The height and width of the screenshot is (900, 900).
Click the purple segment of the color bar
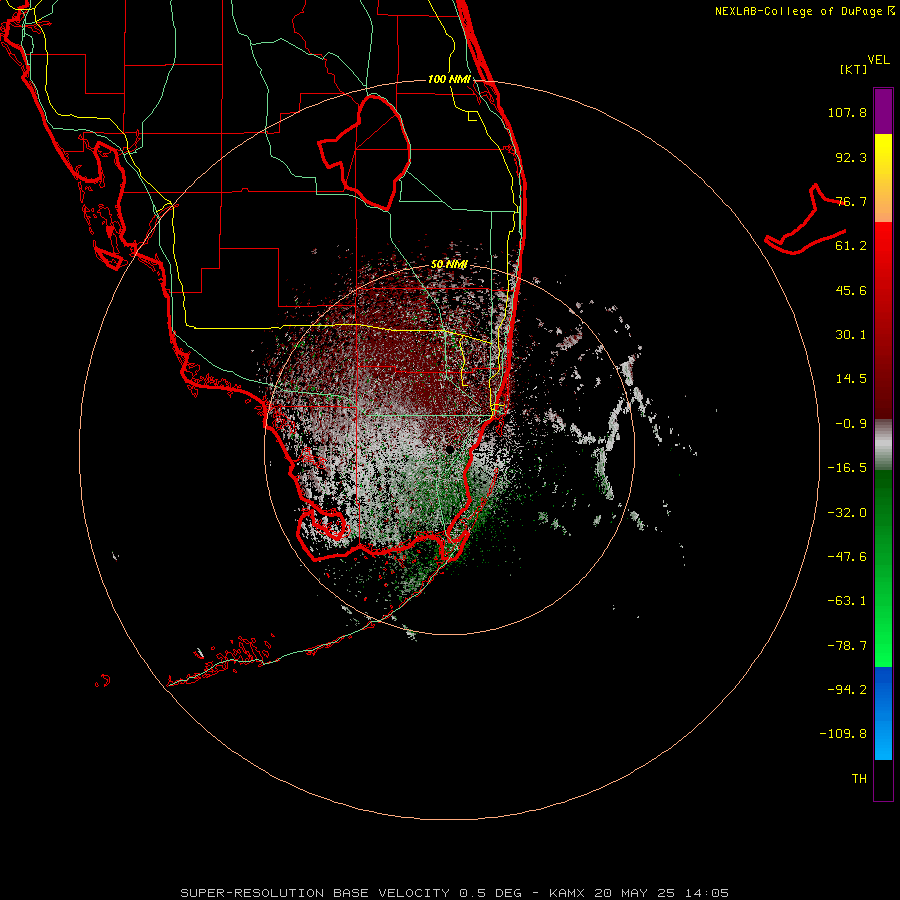883,111
